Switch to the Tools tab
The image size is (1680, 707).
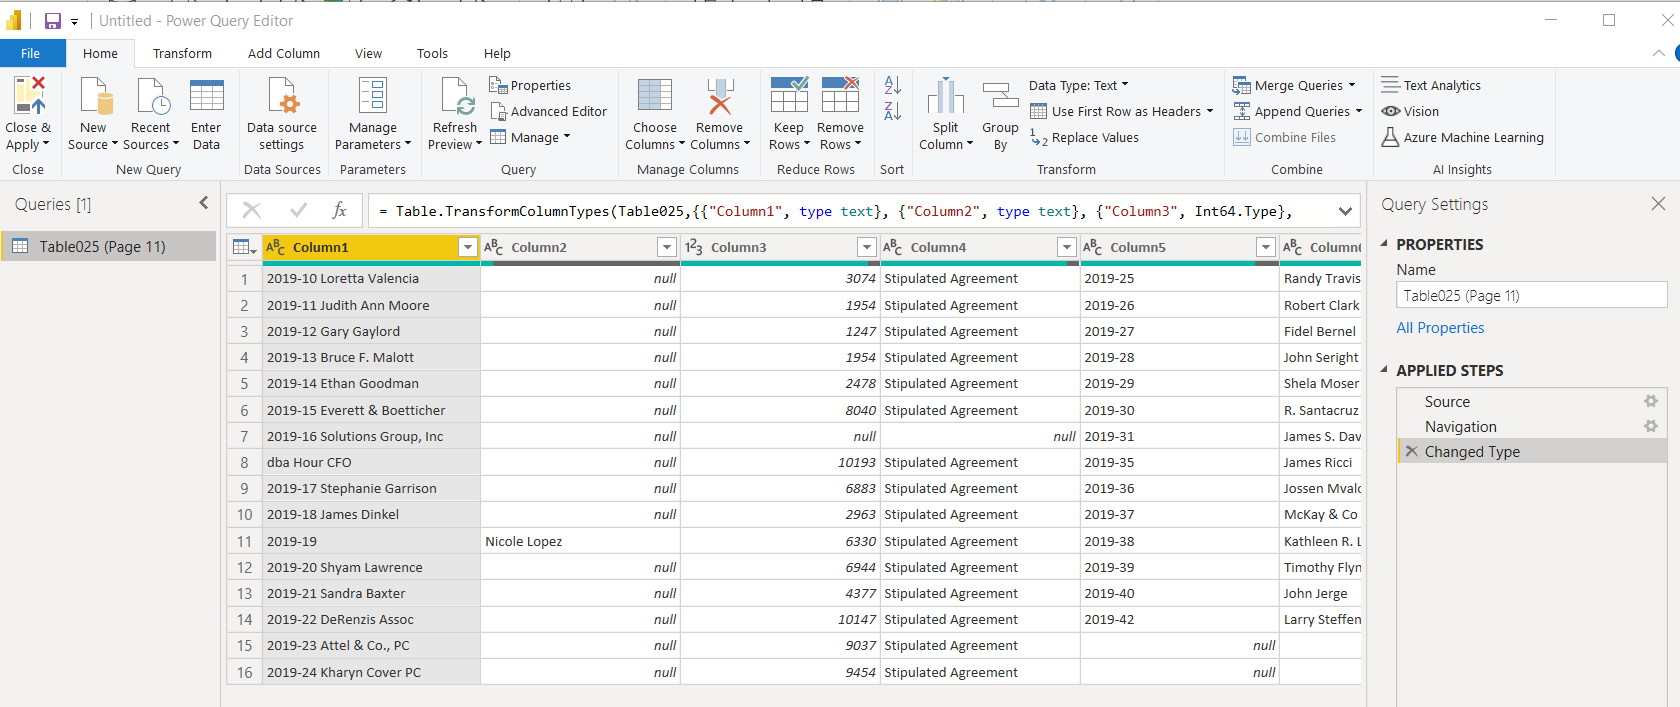[432, 53]
